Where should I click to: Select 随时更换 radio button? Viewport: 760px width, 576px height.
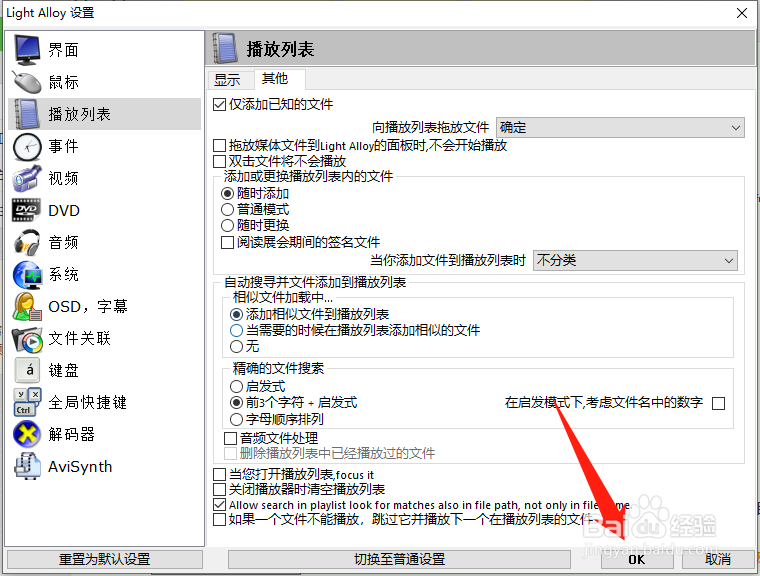click(x=227, y=225)
